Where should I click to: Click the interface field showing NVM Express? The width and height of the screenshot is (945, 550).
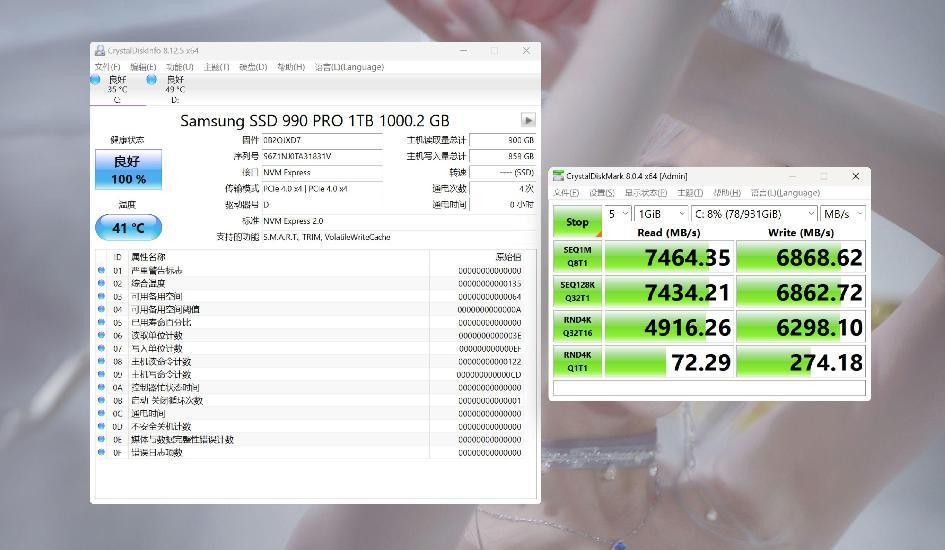(322, 172)
